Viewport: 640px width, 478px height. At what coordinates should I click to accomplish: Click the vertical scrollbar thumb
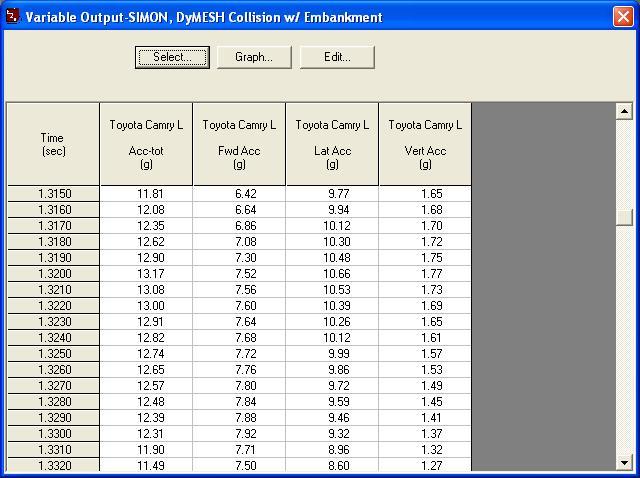click(625, 217)
